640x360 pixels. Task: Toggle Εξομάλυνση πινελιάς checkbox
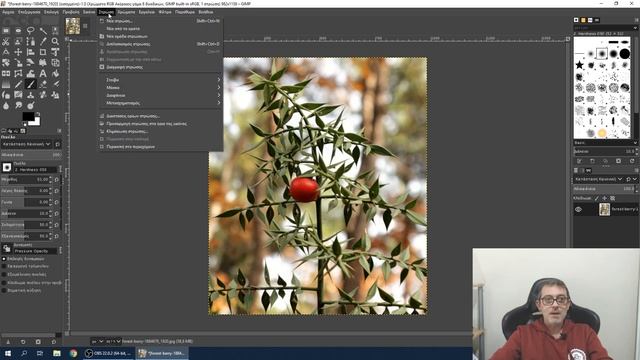(4, 274)
